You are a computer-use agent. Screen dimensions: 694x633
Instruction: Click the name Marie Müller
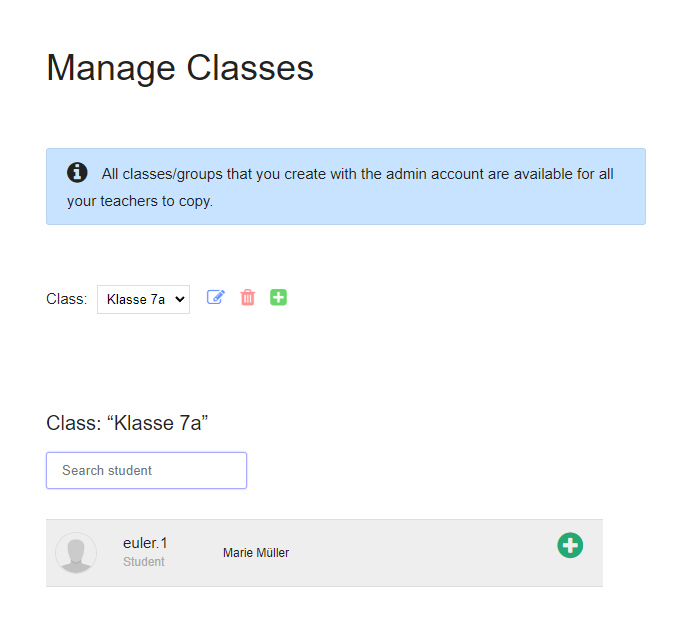(x=256, y=553)
